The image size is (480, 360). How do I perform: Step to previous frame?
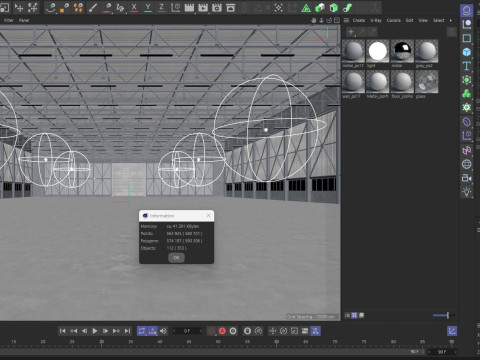[84, 331]
